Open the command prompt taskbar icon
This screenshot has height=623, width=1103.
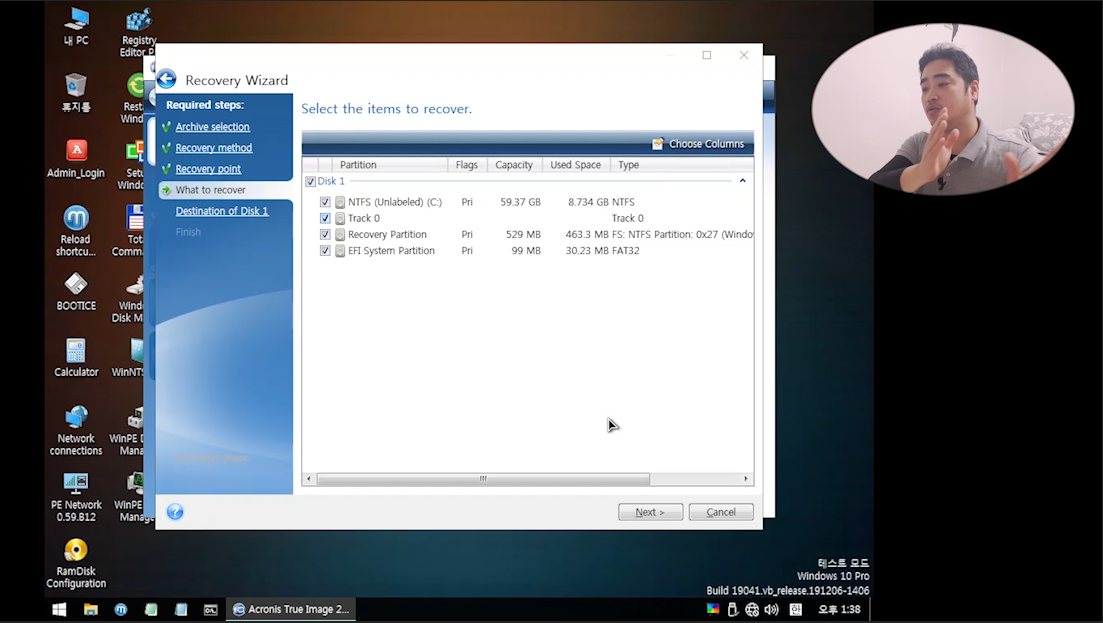tap(210, 610)
